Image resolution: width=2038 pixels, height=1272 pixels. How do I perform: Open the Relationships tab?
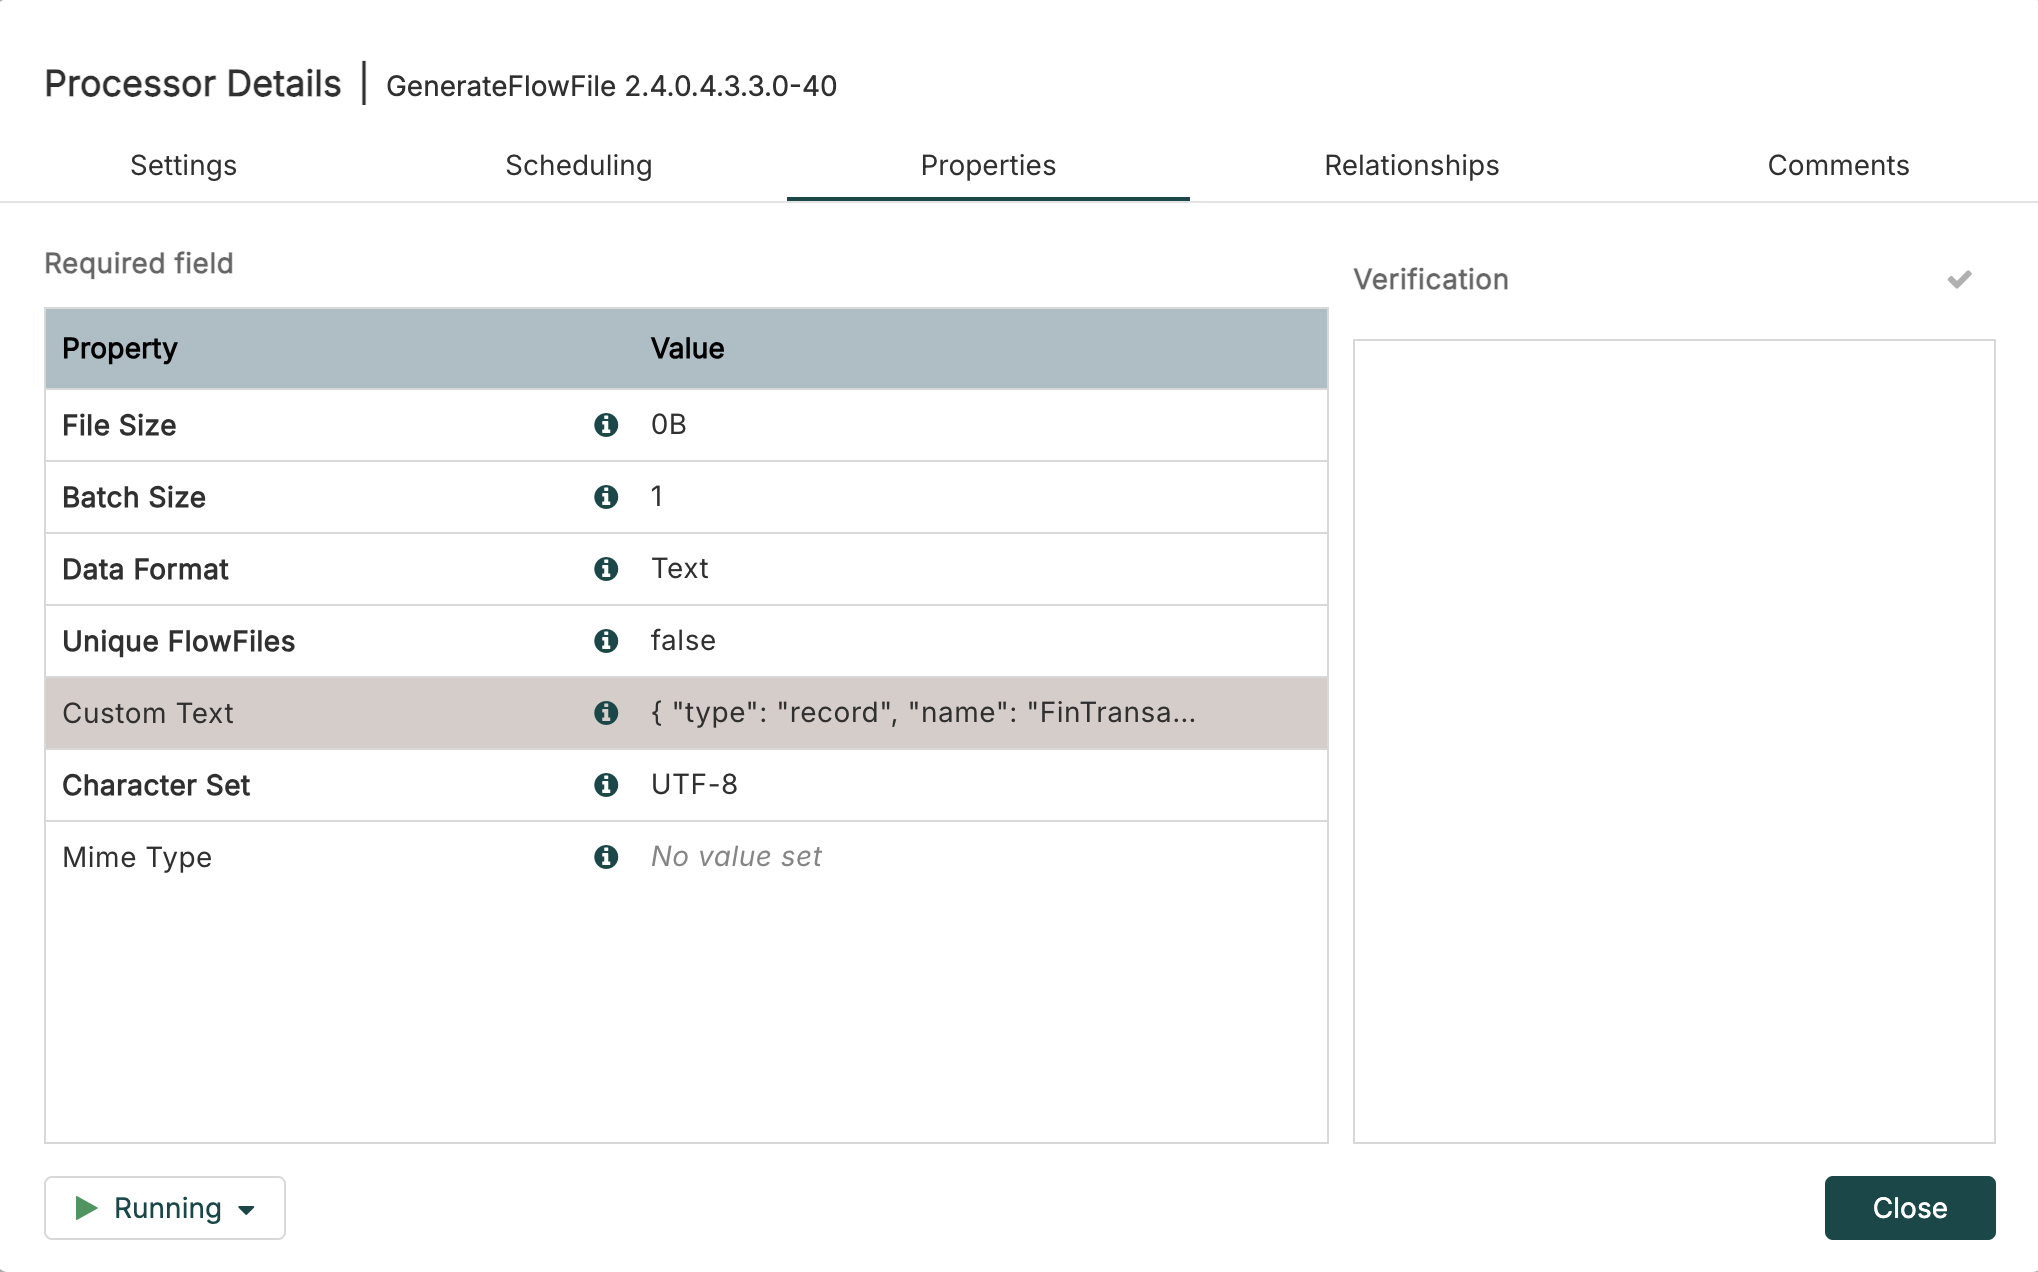coord(1411,165)
